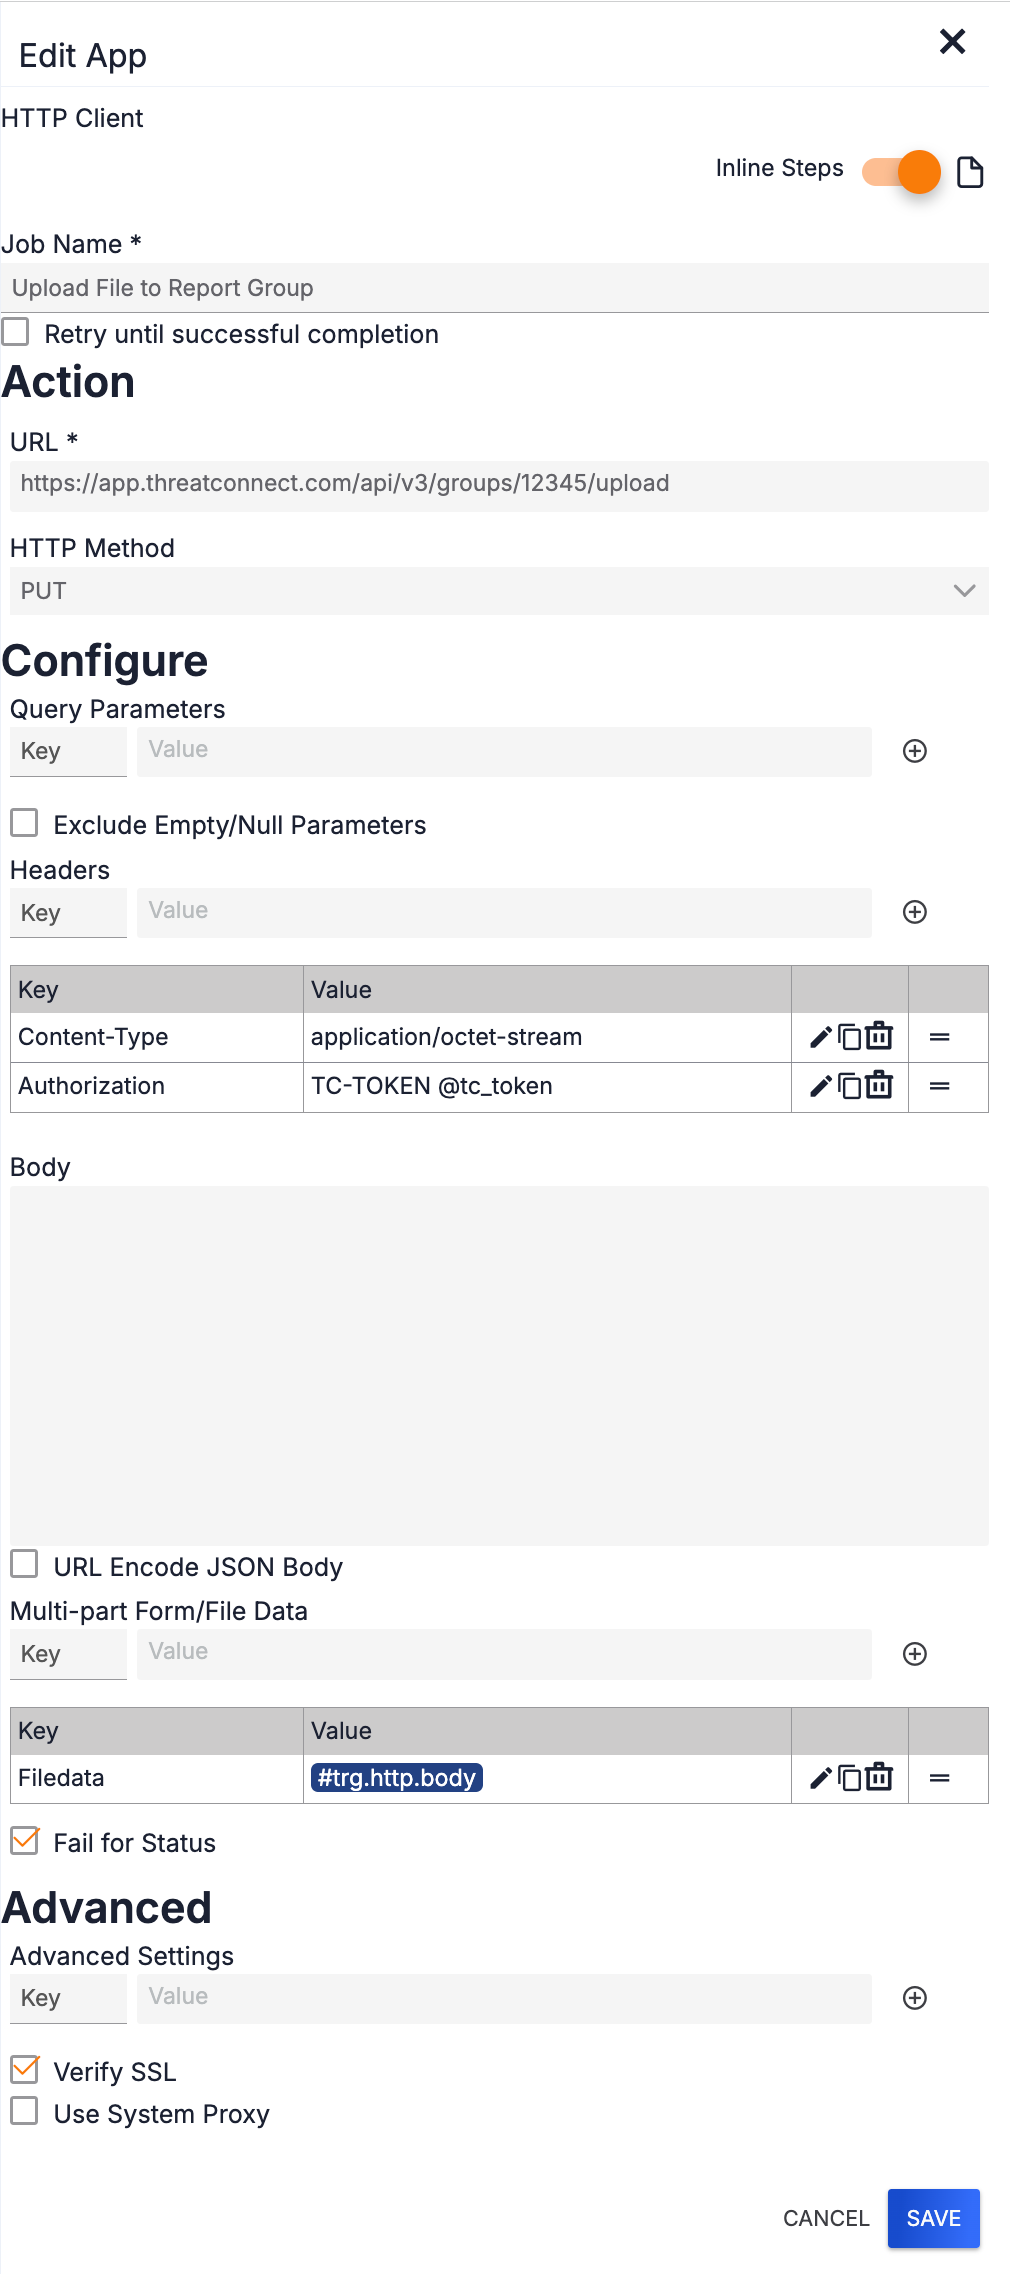Cancel editing the HTTP Client app

[x=825, y=2218]
